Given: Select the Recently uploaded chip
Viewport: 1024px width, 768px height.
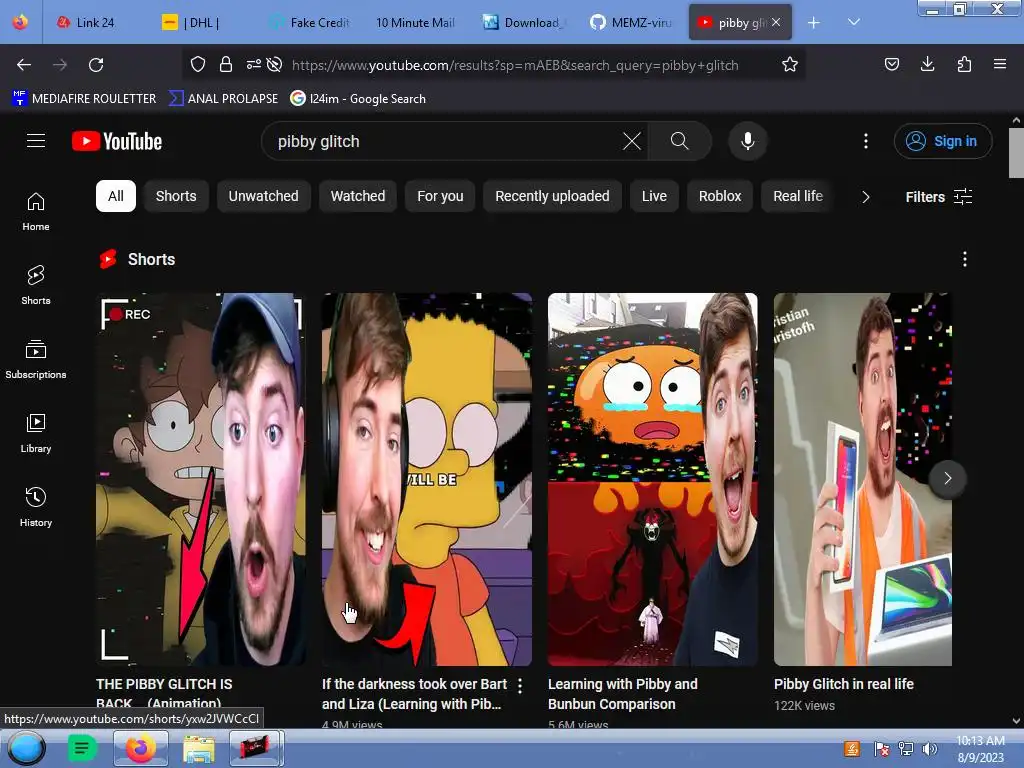Looking at the screenshot, I should click(552, 196).
